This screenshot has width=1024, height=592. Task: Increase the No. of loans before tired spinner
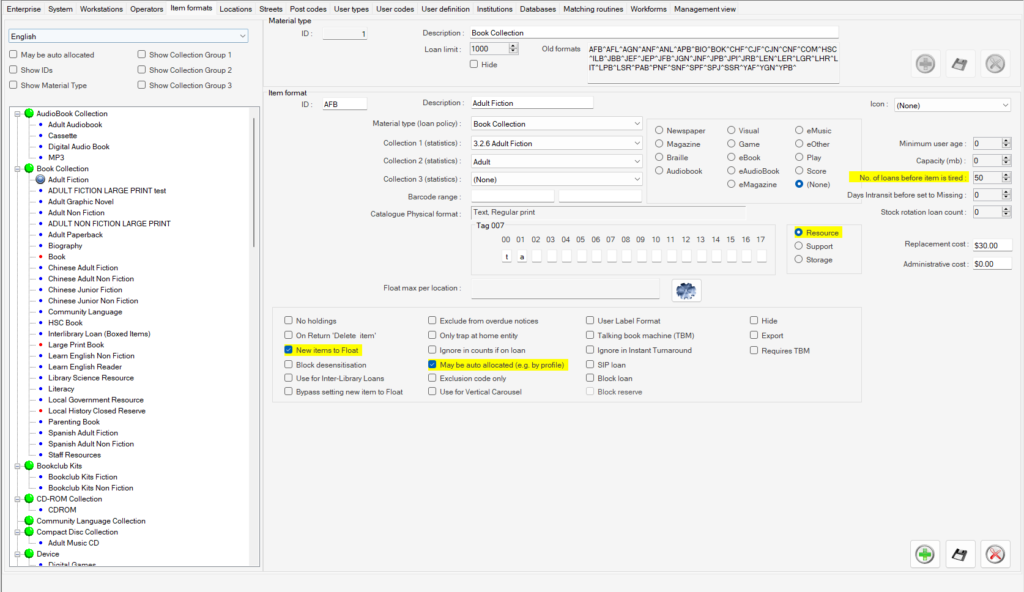point(1006,174)
